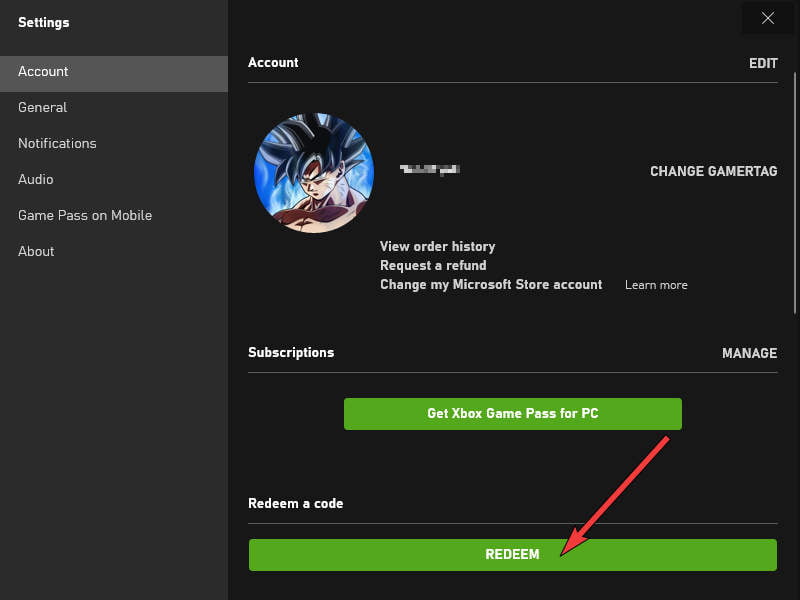Open MANAGE under Subscriptions
The image size is (800, 600).
749,353
